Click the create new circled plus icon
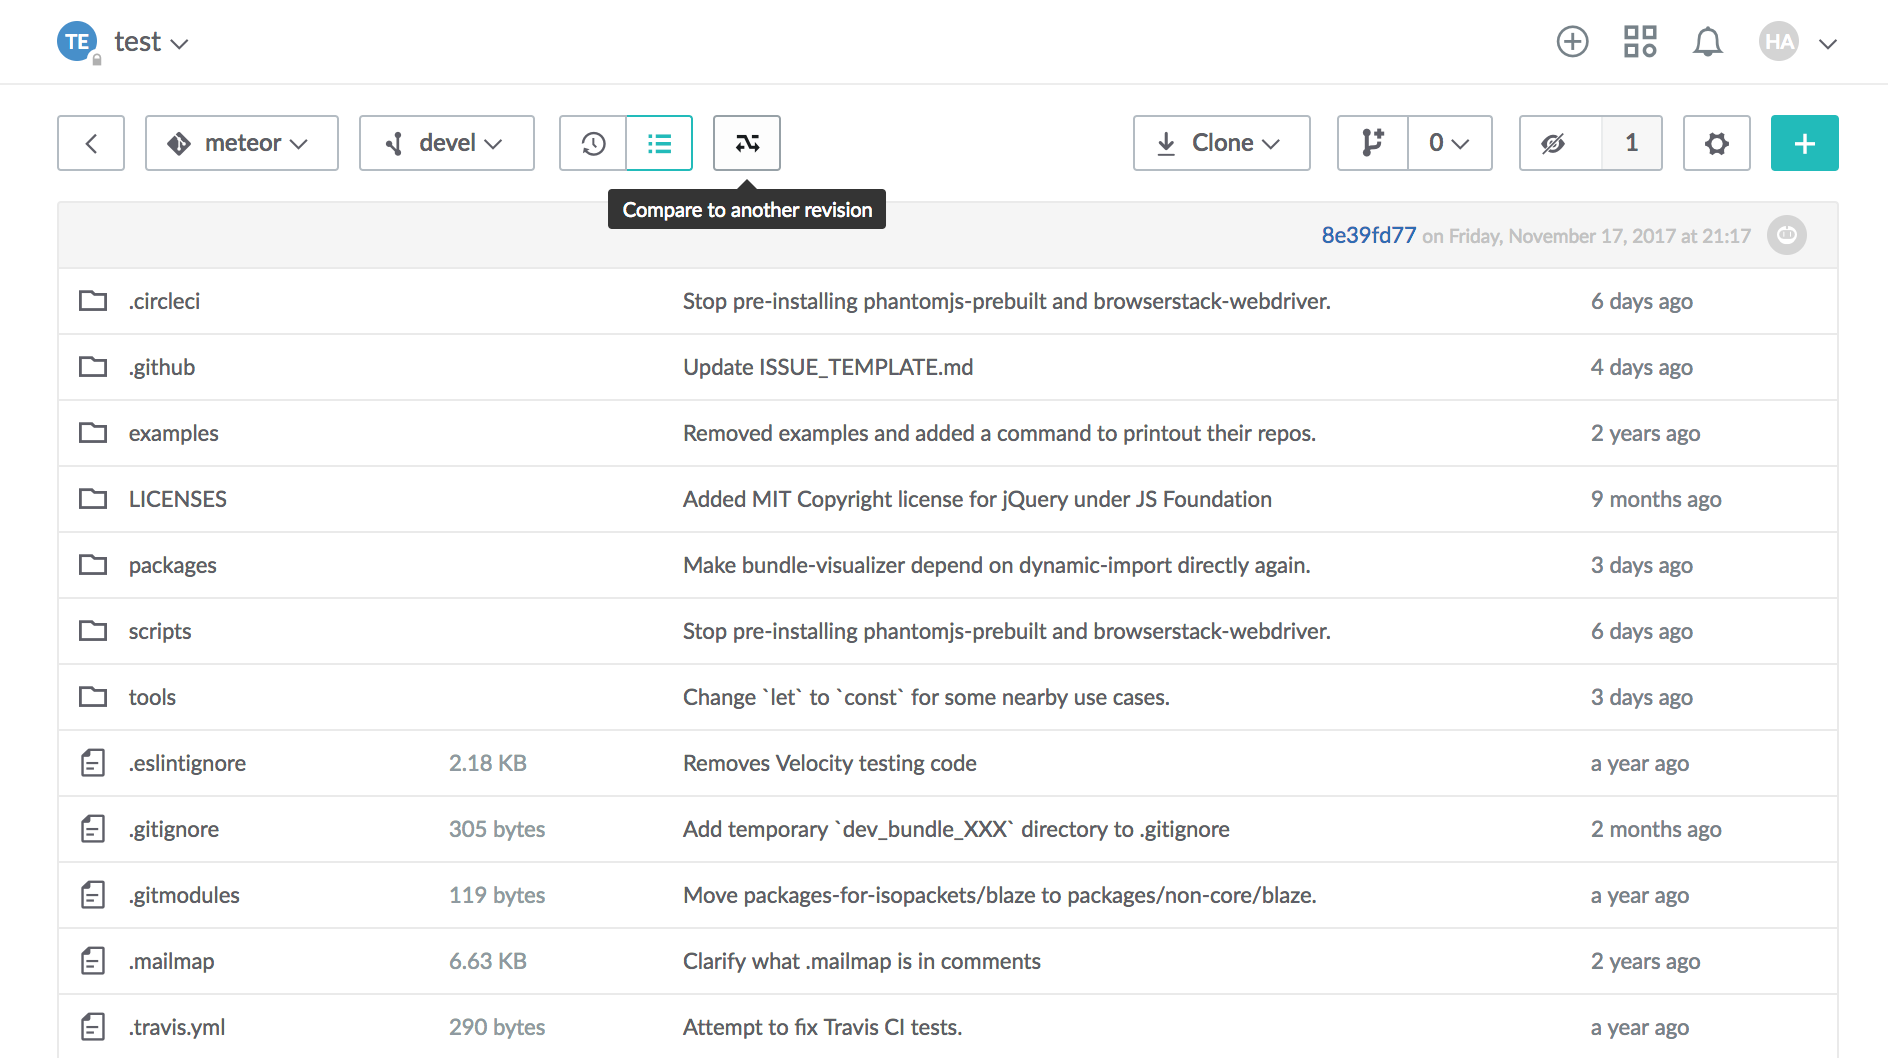 click(1572, 42)
